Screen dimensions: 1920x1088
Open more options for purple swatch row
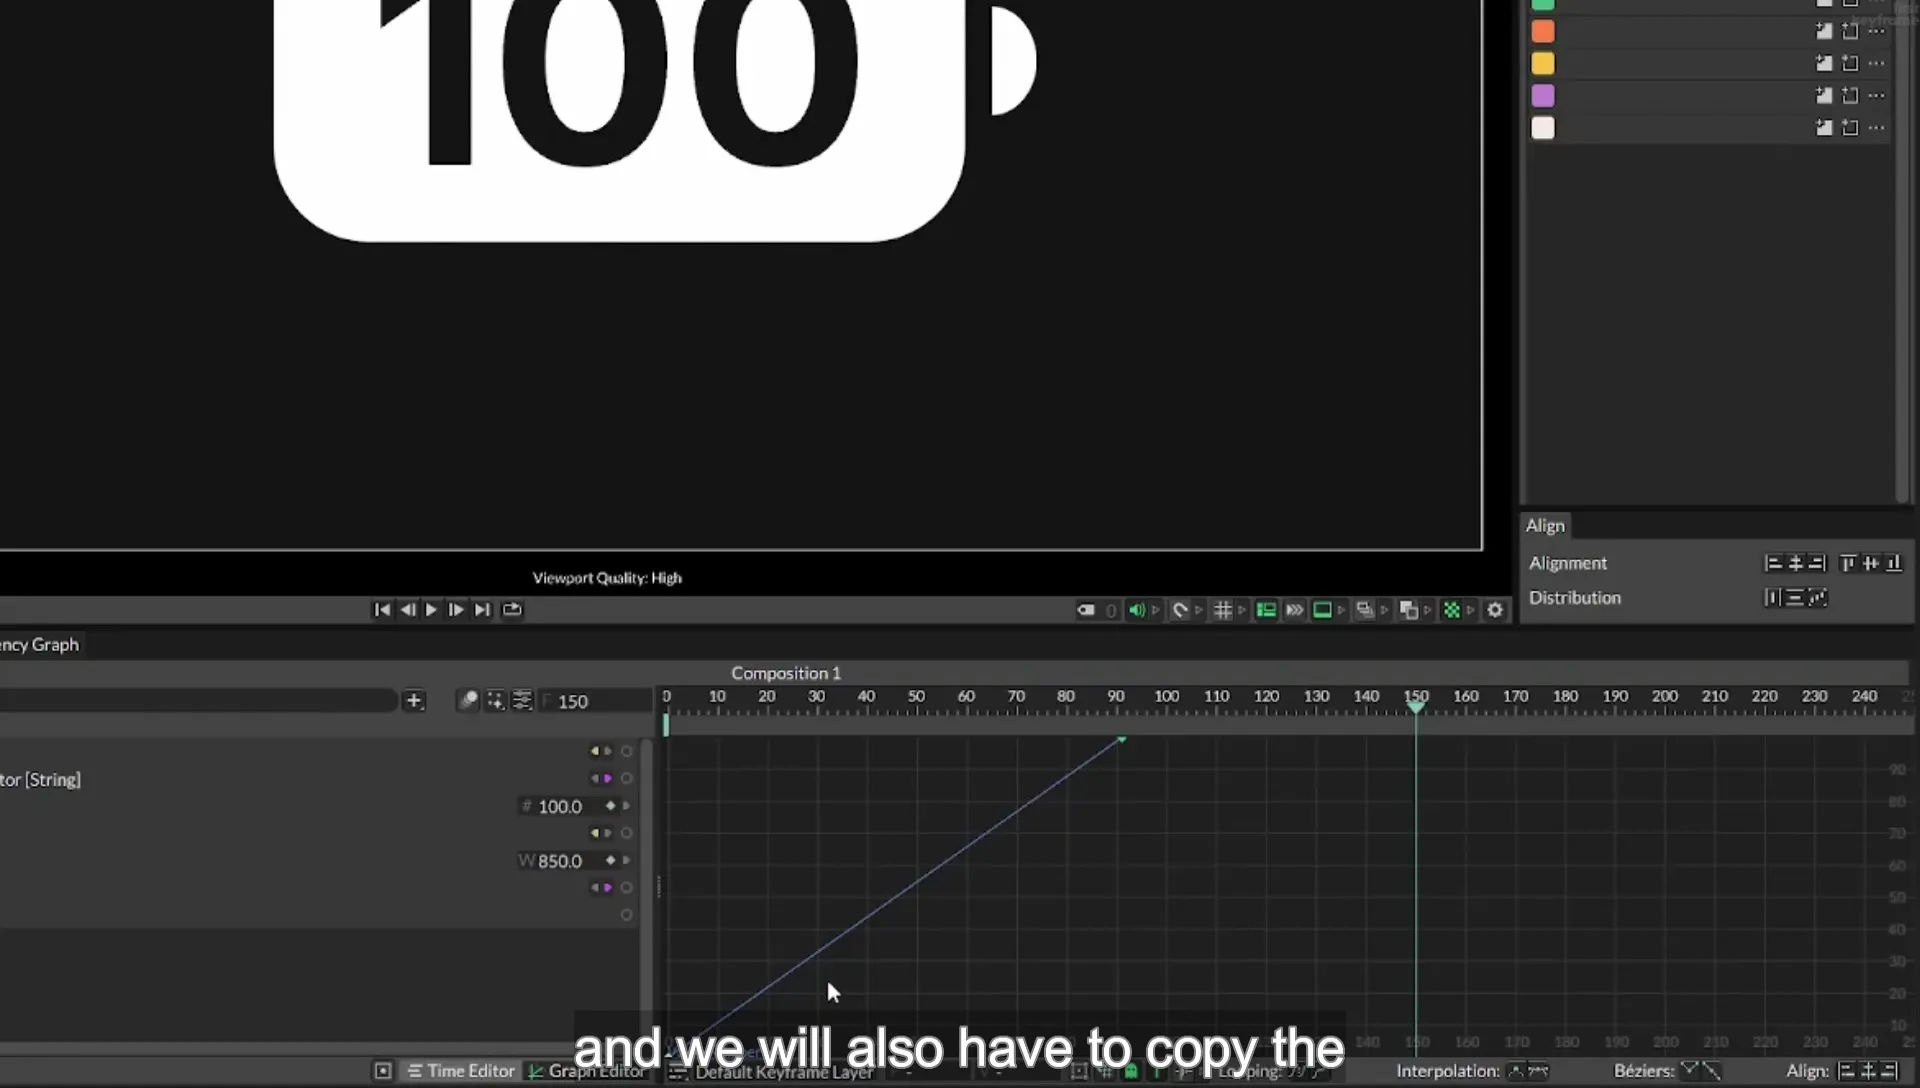tap(1876, 96)
